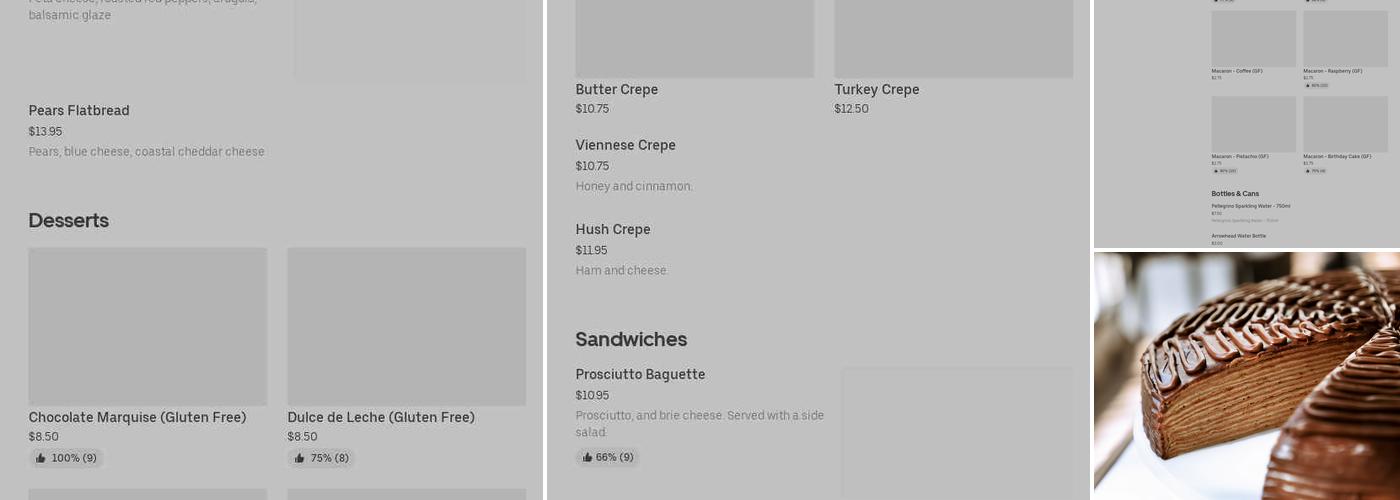Select Pellegrino Sparkling Water item

[1250, 206]
